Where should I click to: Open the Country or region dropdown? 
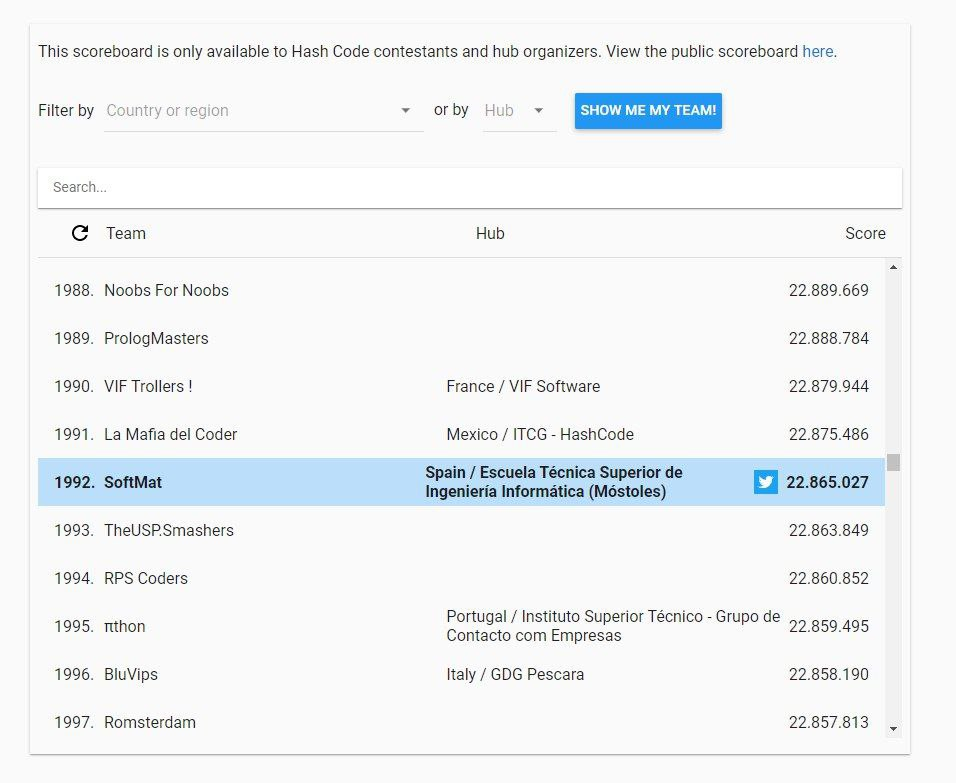click(263, 110)
